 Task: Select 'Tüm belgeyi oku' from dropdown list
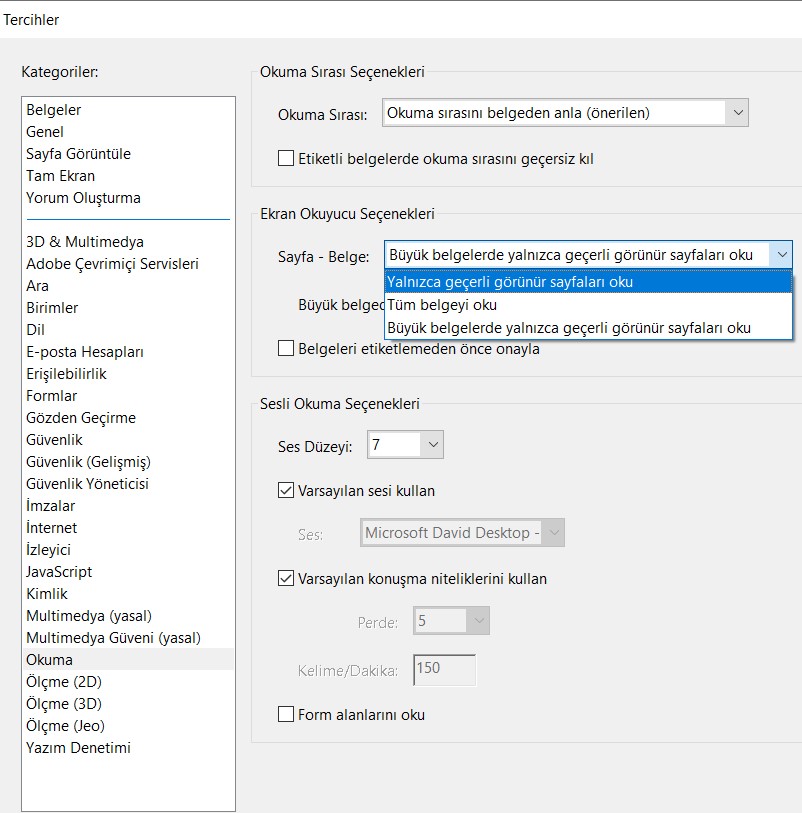coord(442,305)
